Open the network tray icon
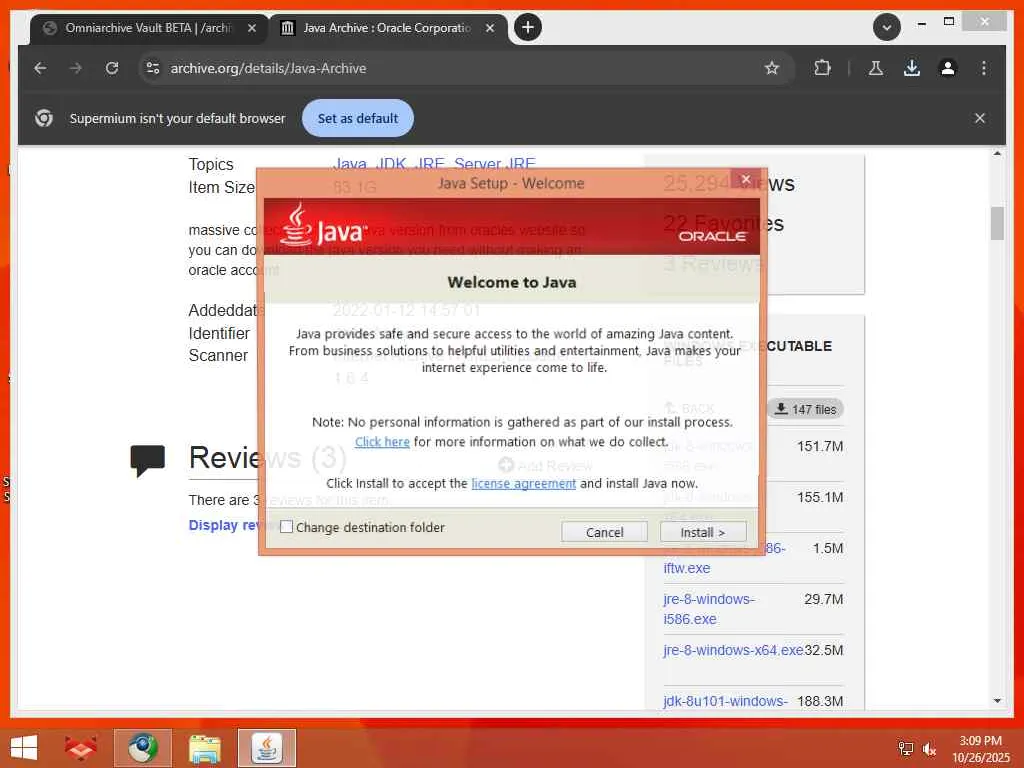 905,748
